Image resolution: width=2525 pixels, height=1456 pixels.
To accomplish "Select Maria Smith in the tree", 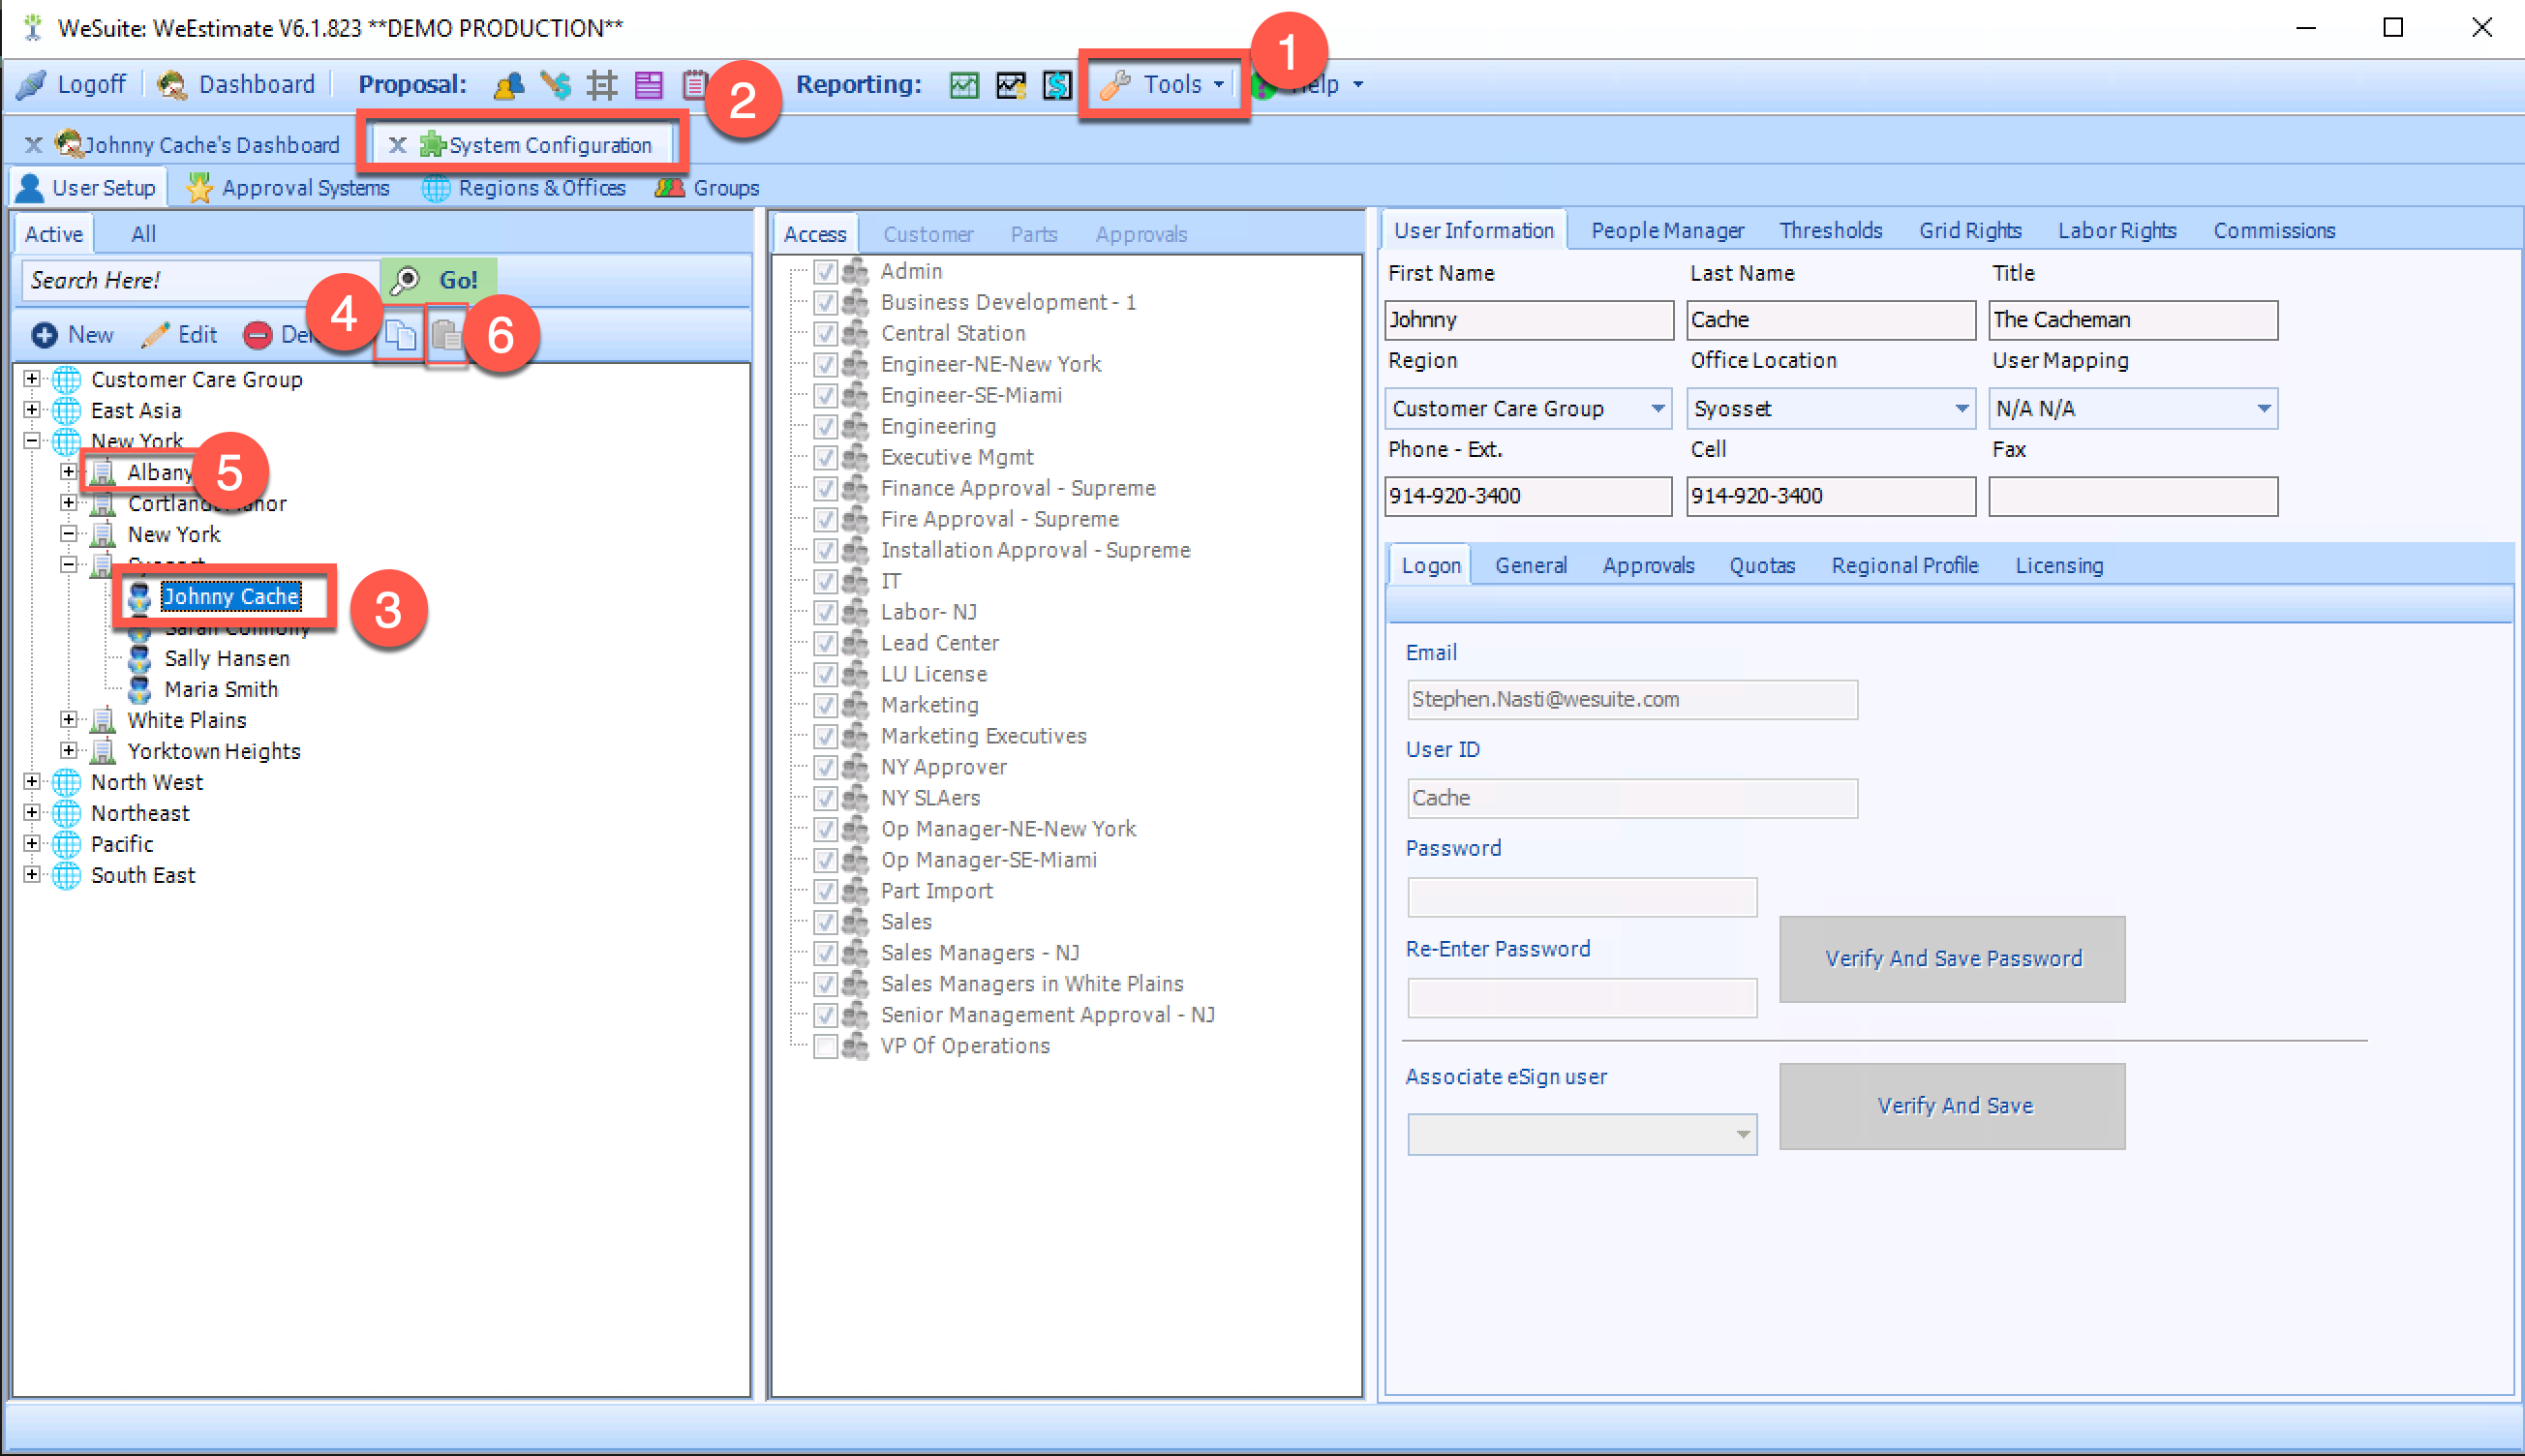I will pos(221,690).
